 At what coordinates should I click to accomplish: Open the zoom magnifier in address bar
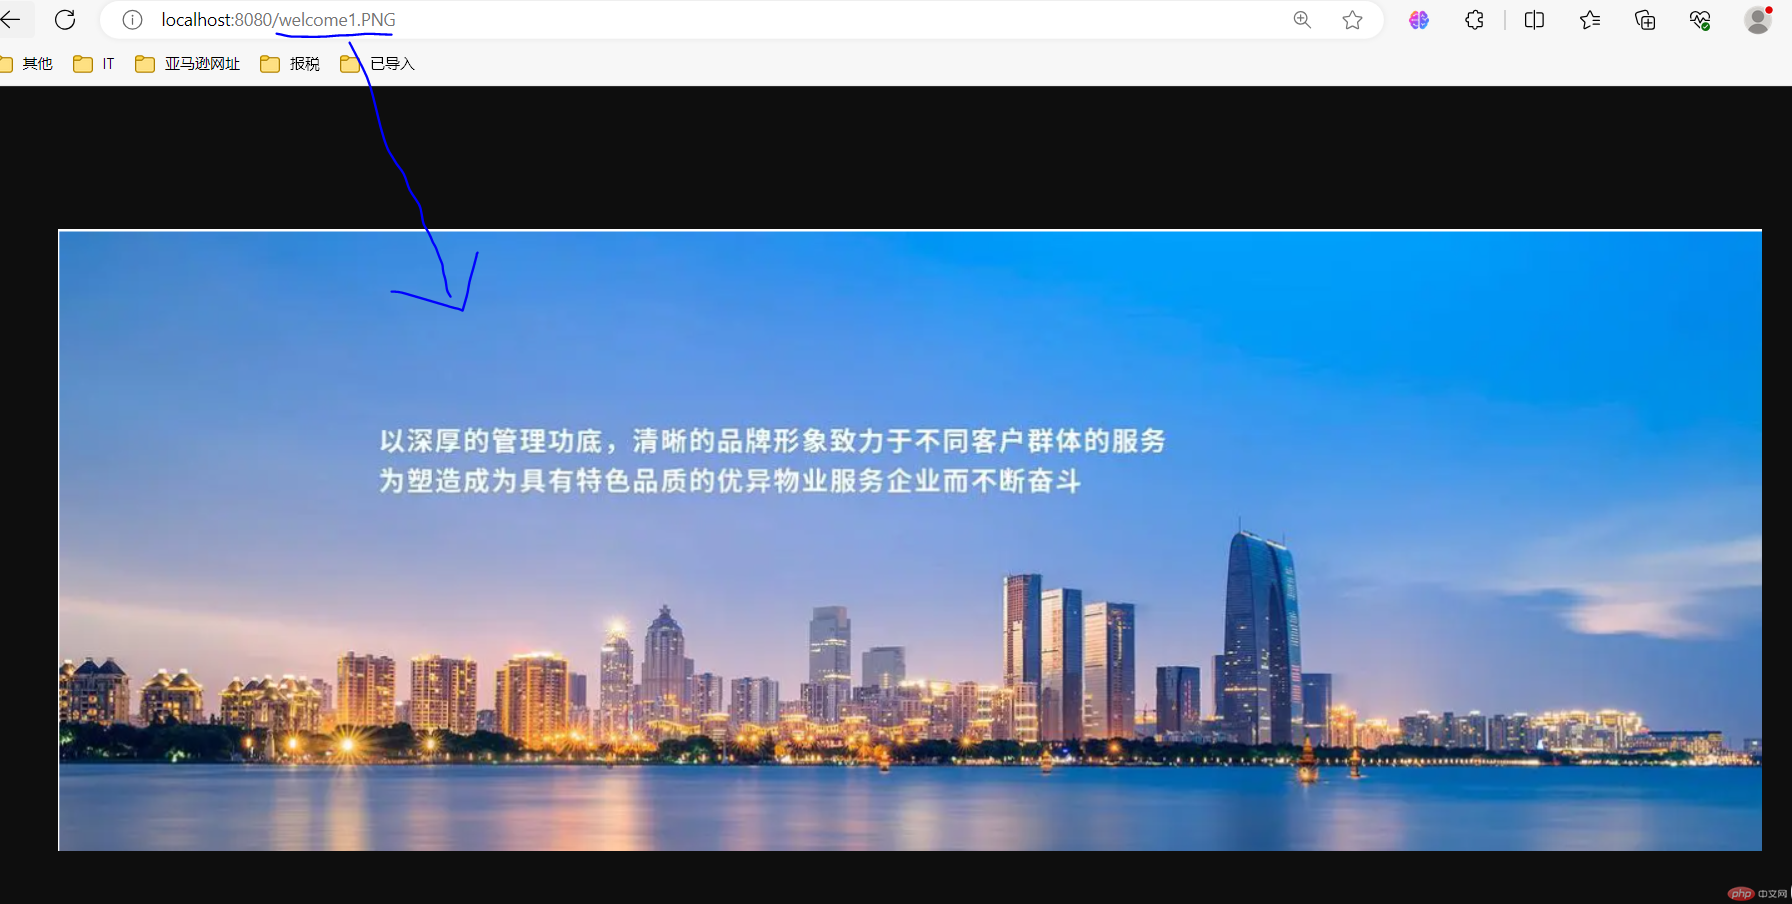1302,20
